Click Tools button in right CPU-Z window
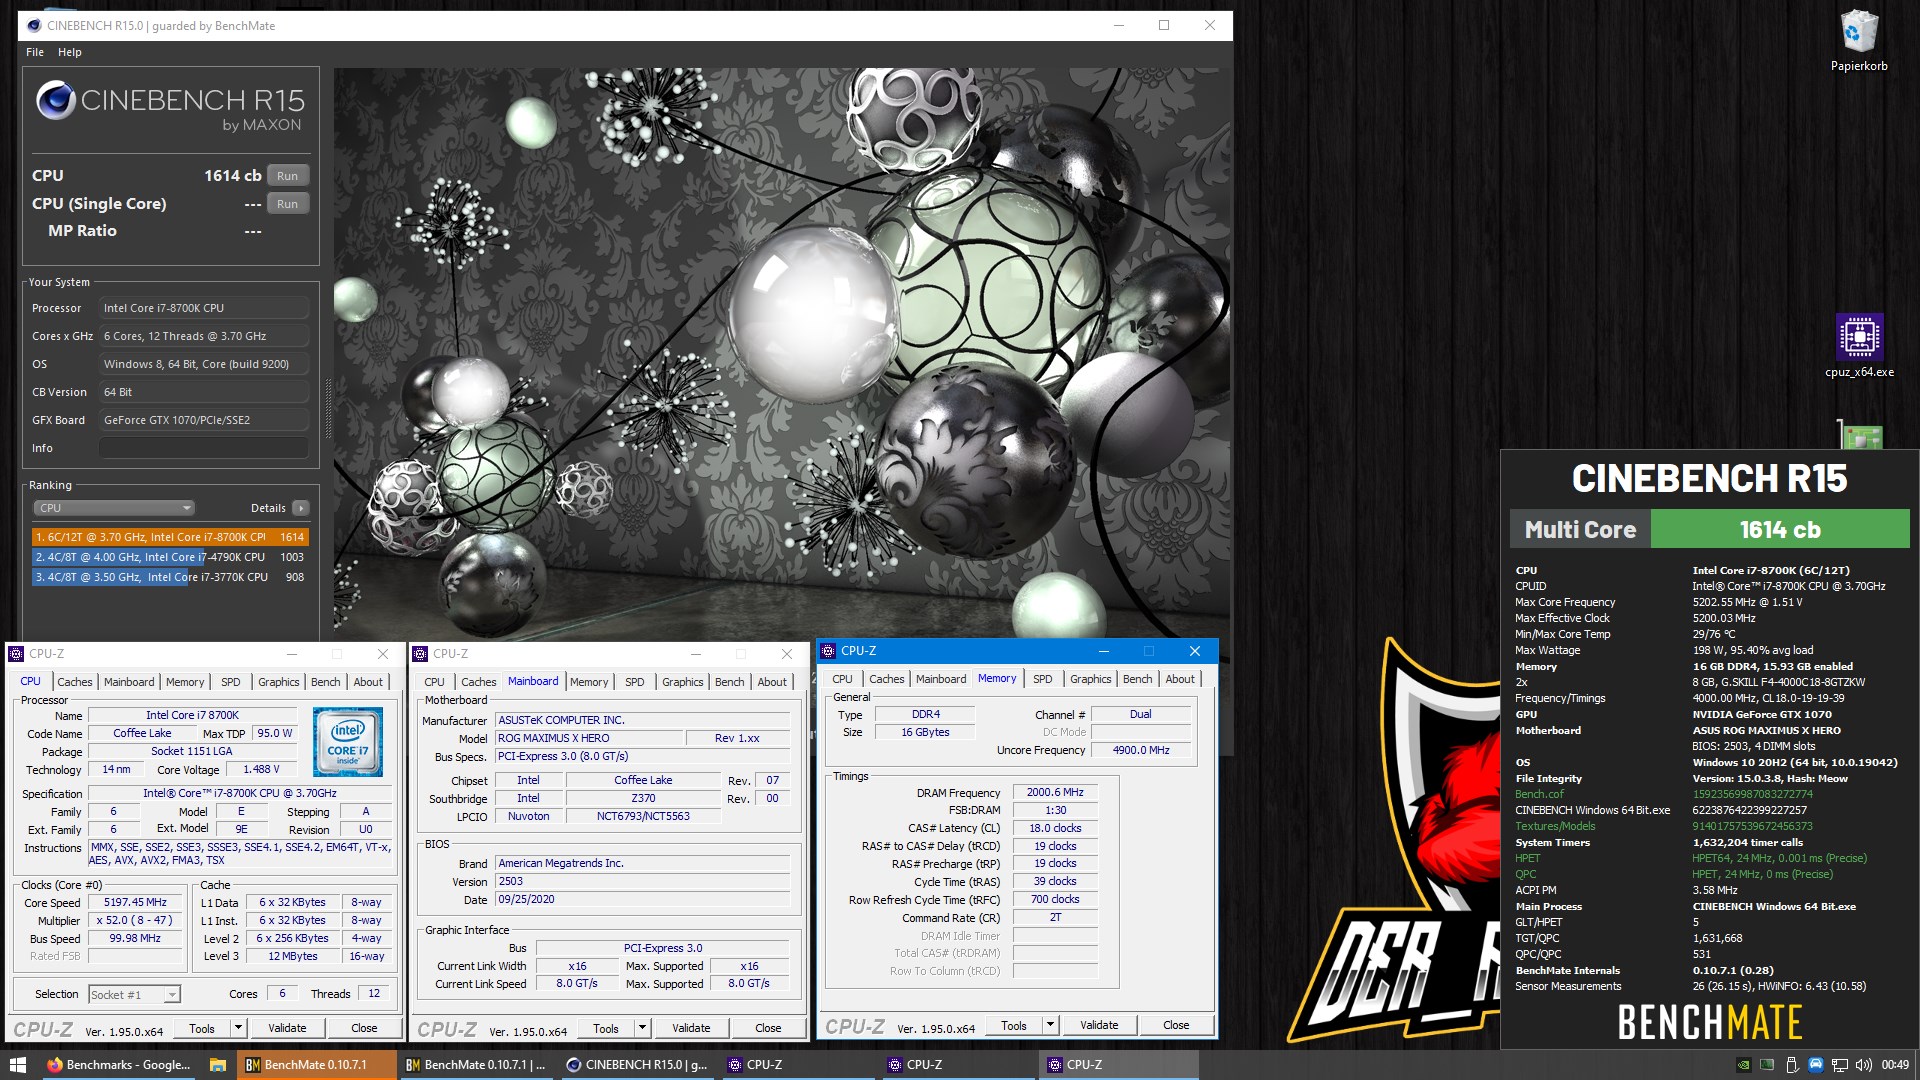The height and width of the screenshot is (1080, 1920). (1014, 1025)
